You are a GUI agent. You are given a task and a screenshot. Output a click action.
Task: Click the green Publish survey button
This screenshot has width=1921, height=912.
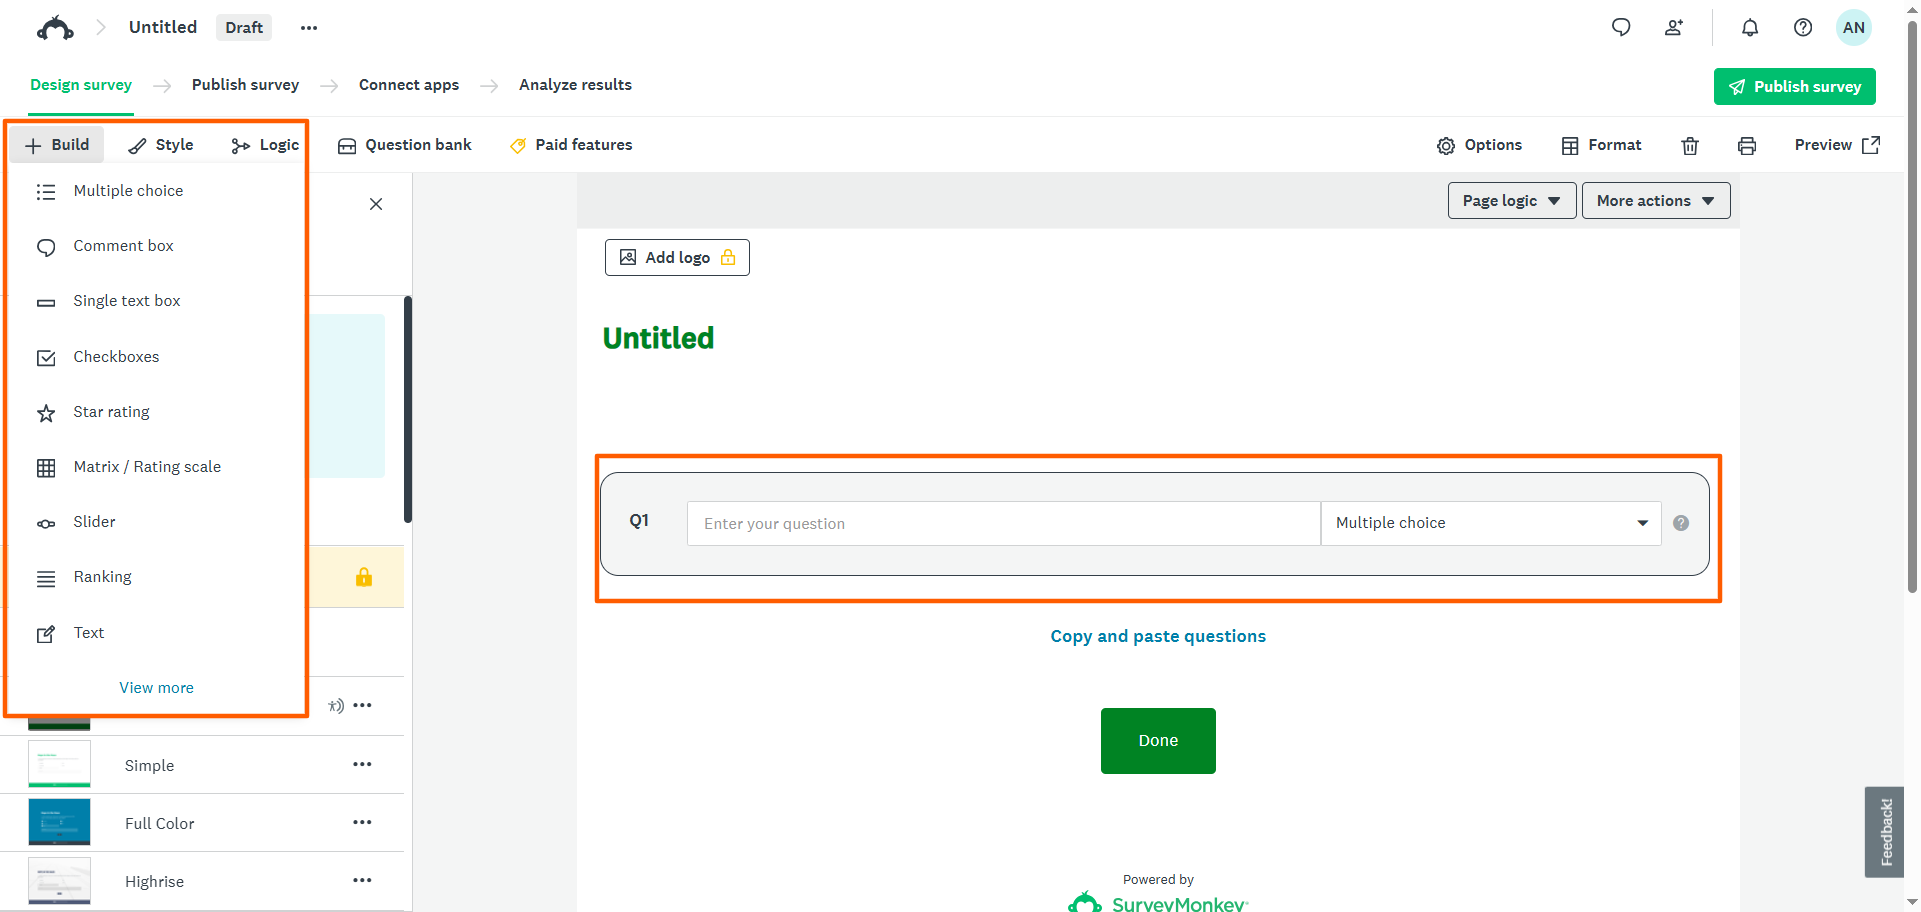tap(1794, 87)
